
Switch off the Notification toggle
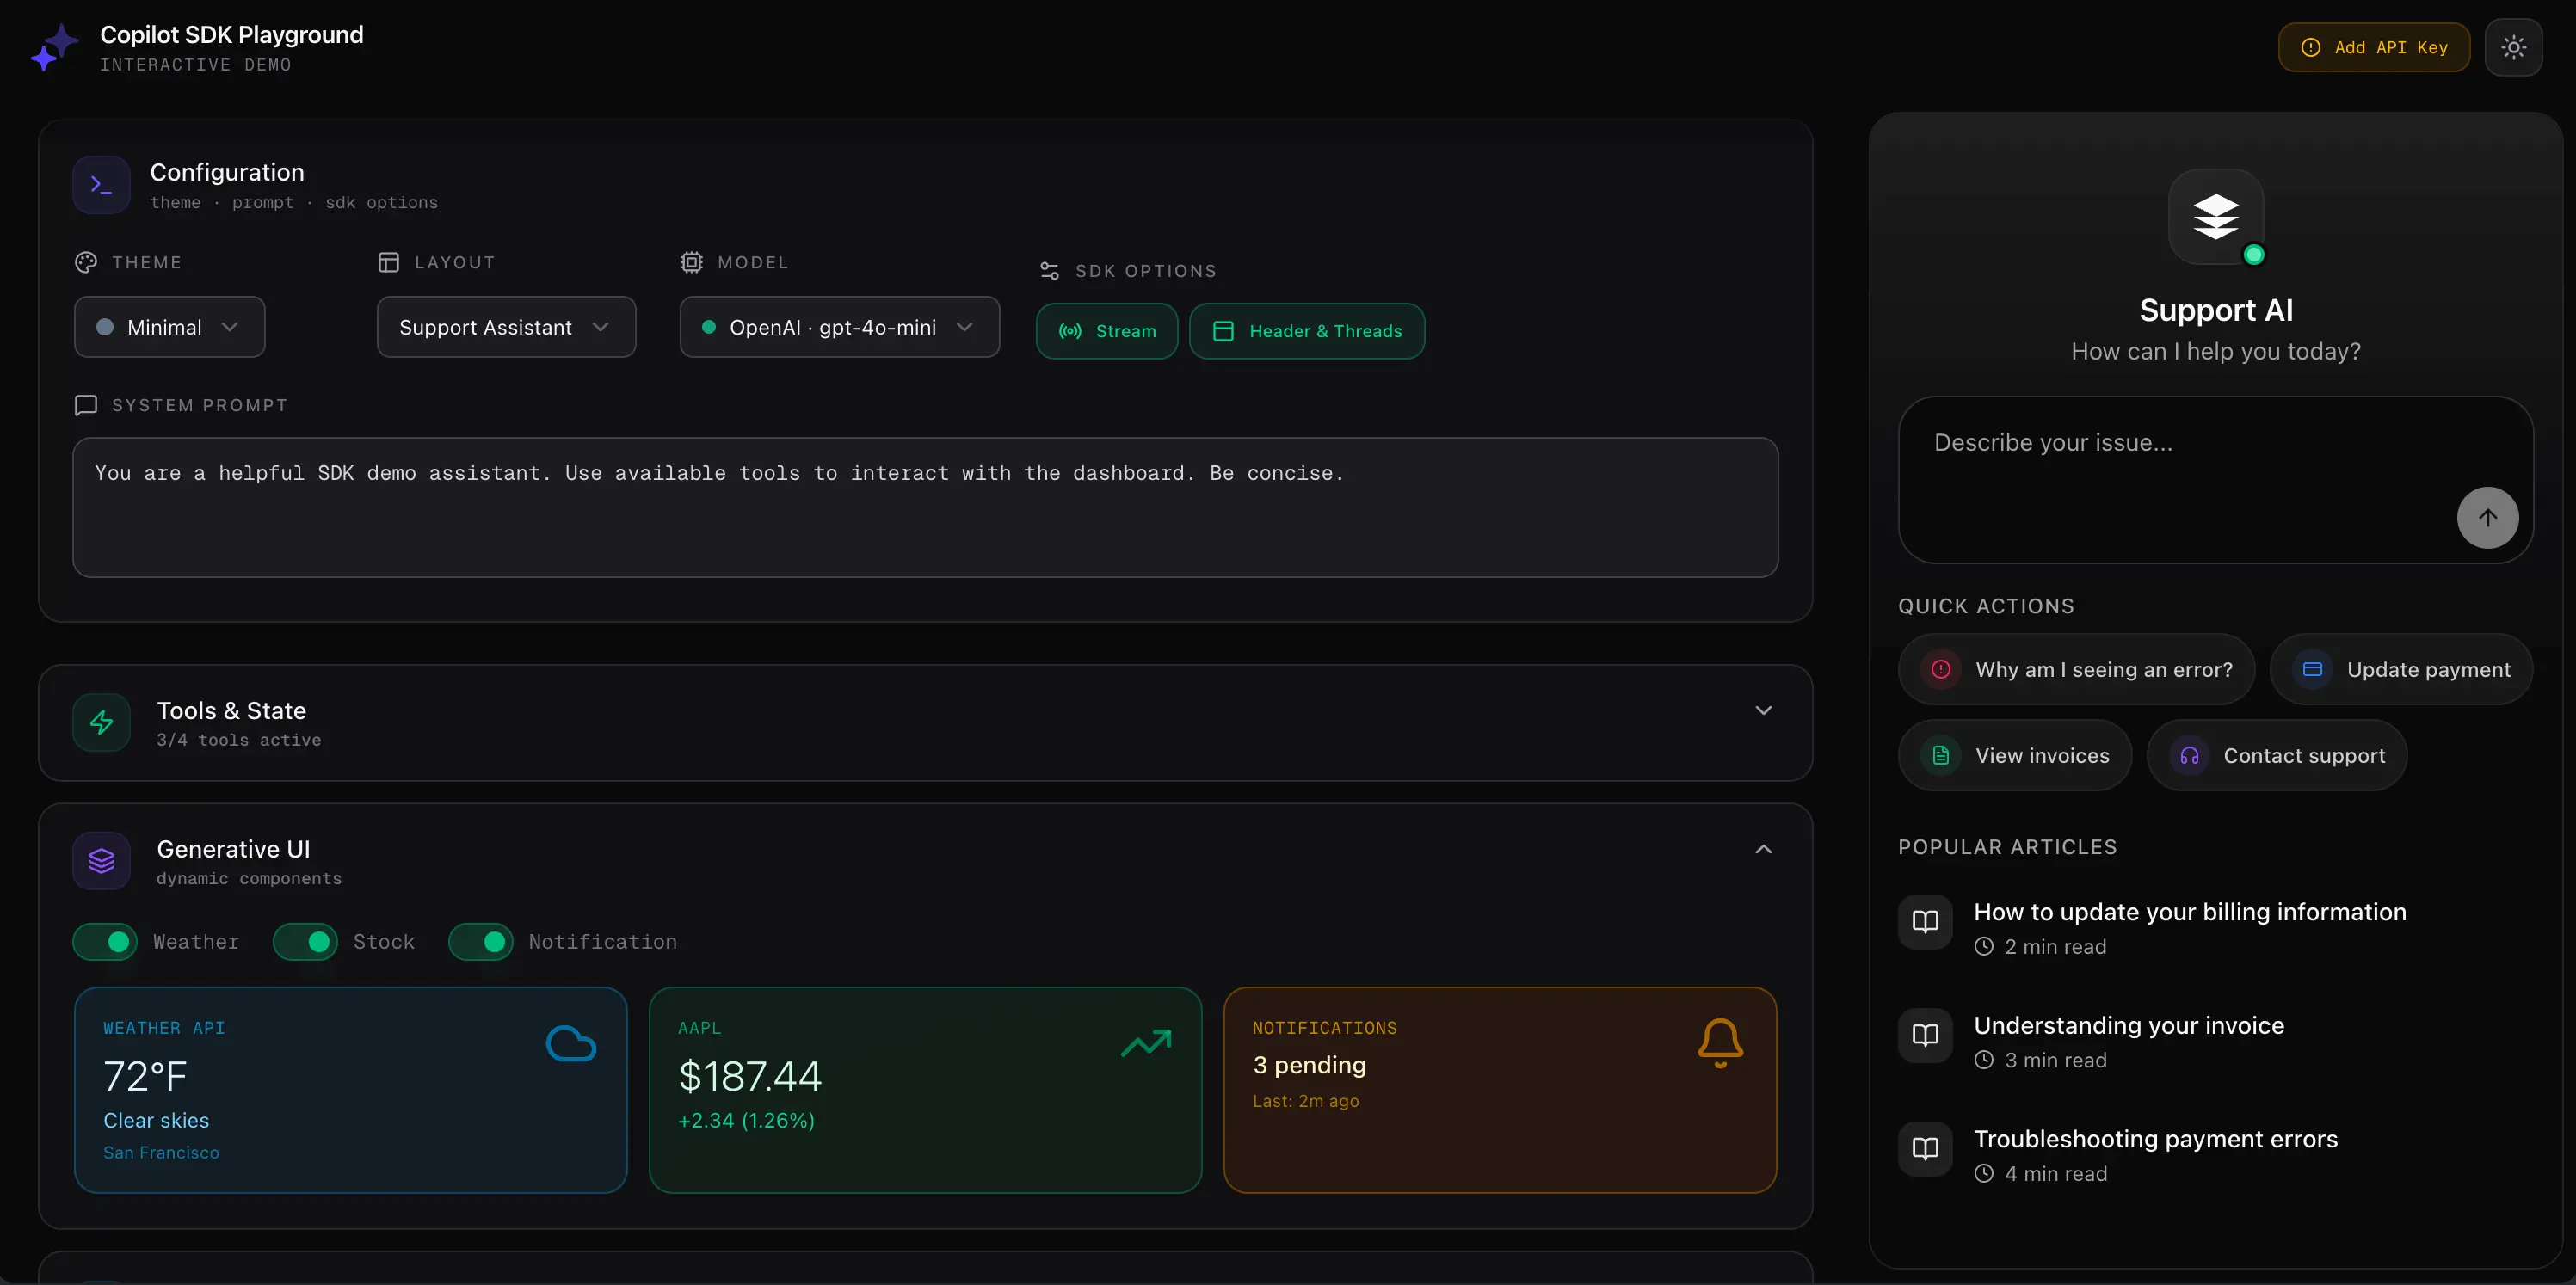click(481, 941)
